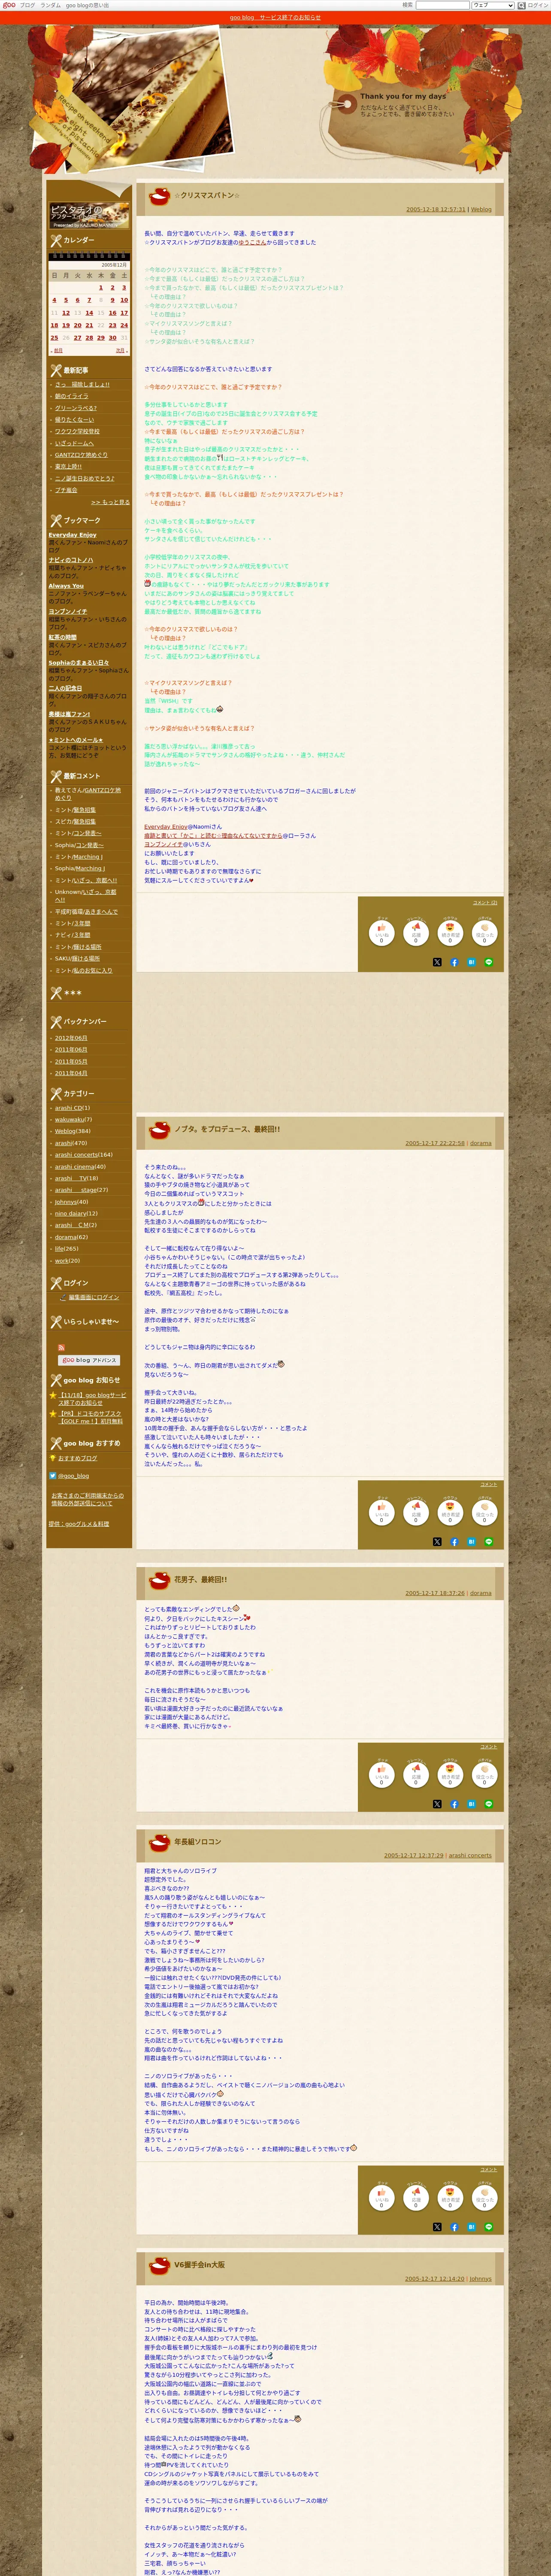Open コメント link under クリスマスバトン post
Image resolution: width=551 pixels, height=2576 pixels.
[x=485, y=903]
